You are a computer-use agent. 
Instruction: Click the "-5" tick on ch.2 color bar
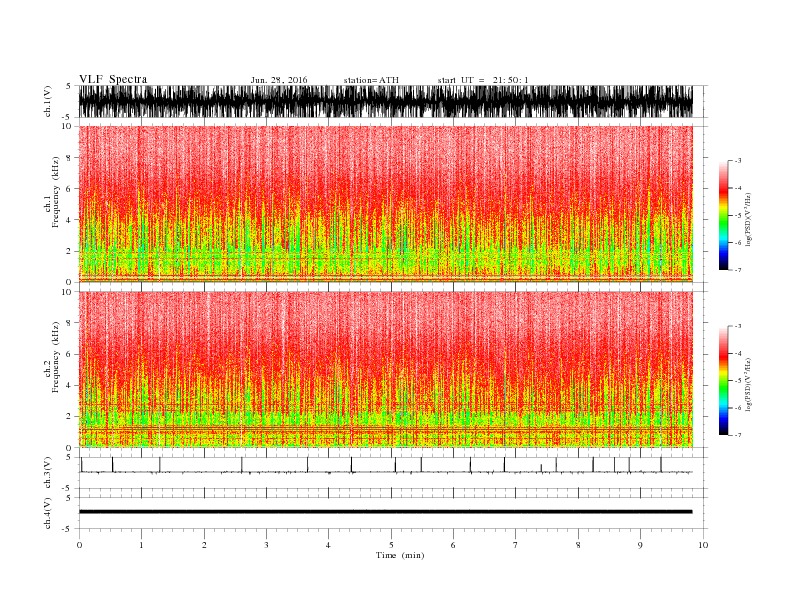(x=737, y=381)
